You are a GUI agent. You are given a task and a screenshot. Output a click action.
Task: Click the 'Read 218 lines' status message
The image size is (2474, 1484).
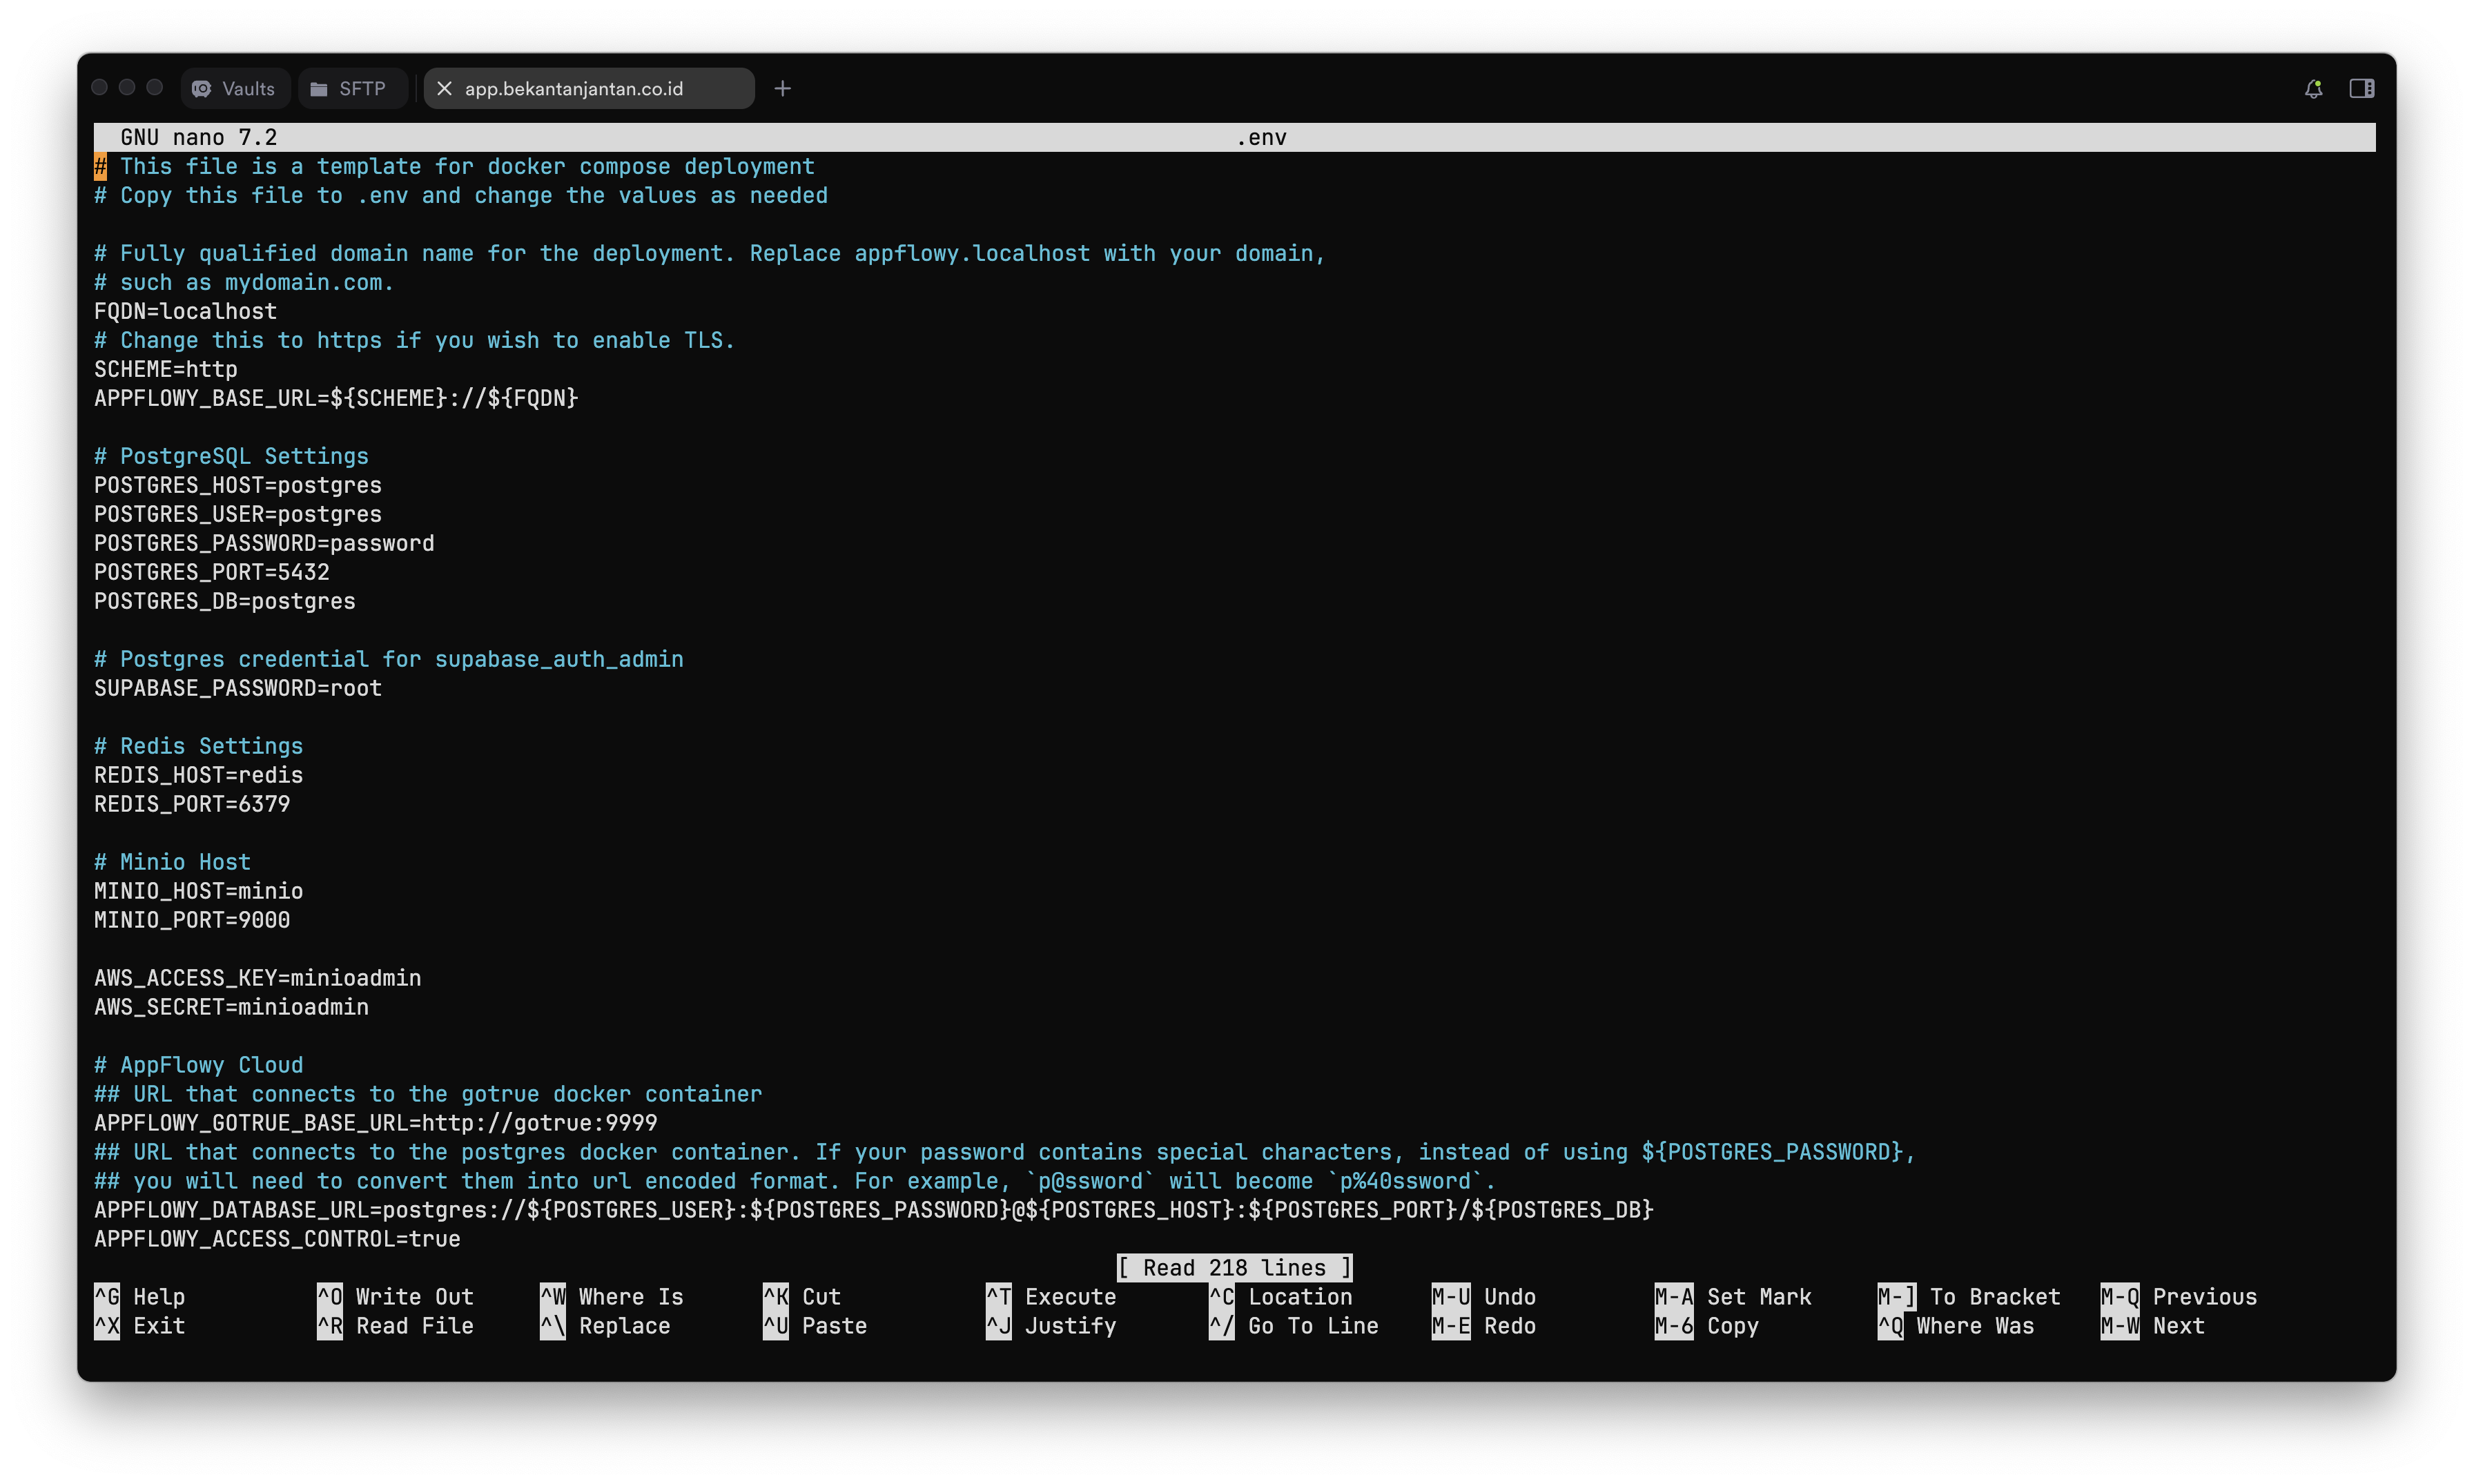click(x=1235, y=1267)
